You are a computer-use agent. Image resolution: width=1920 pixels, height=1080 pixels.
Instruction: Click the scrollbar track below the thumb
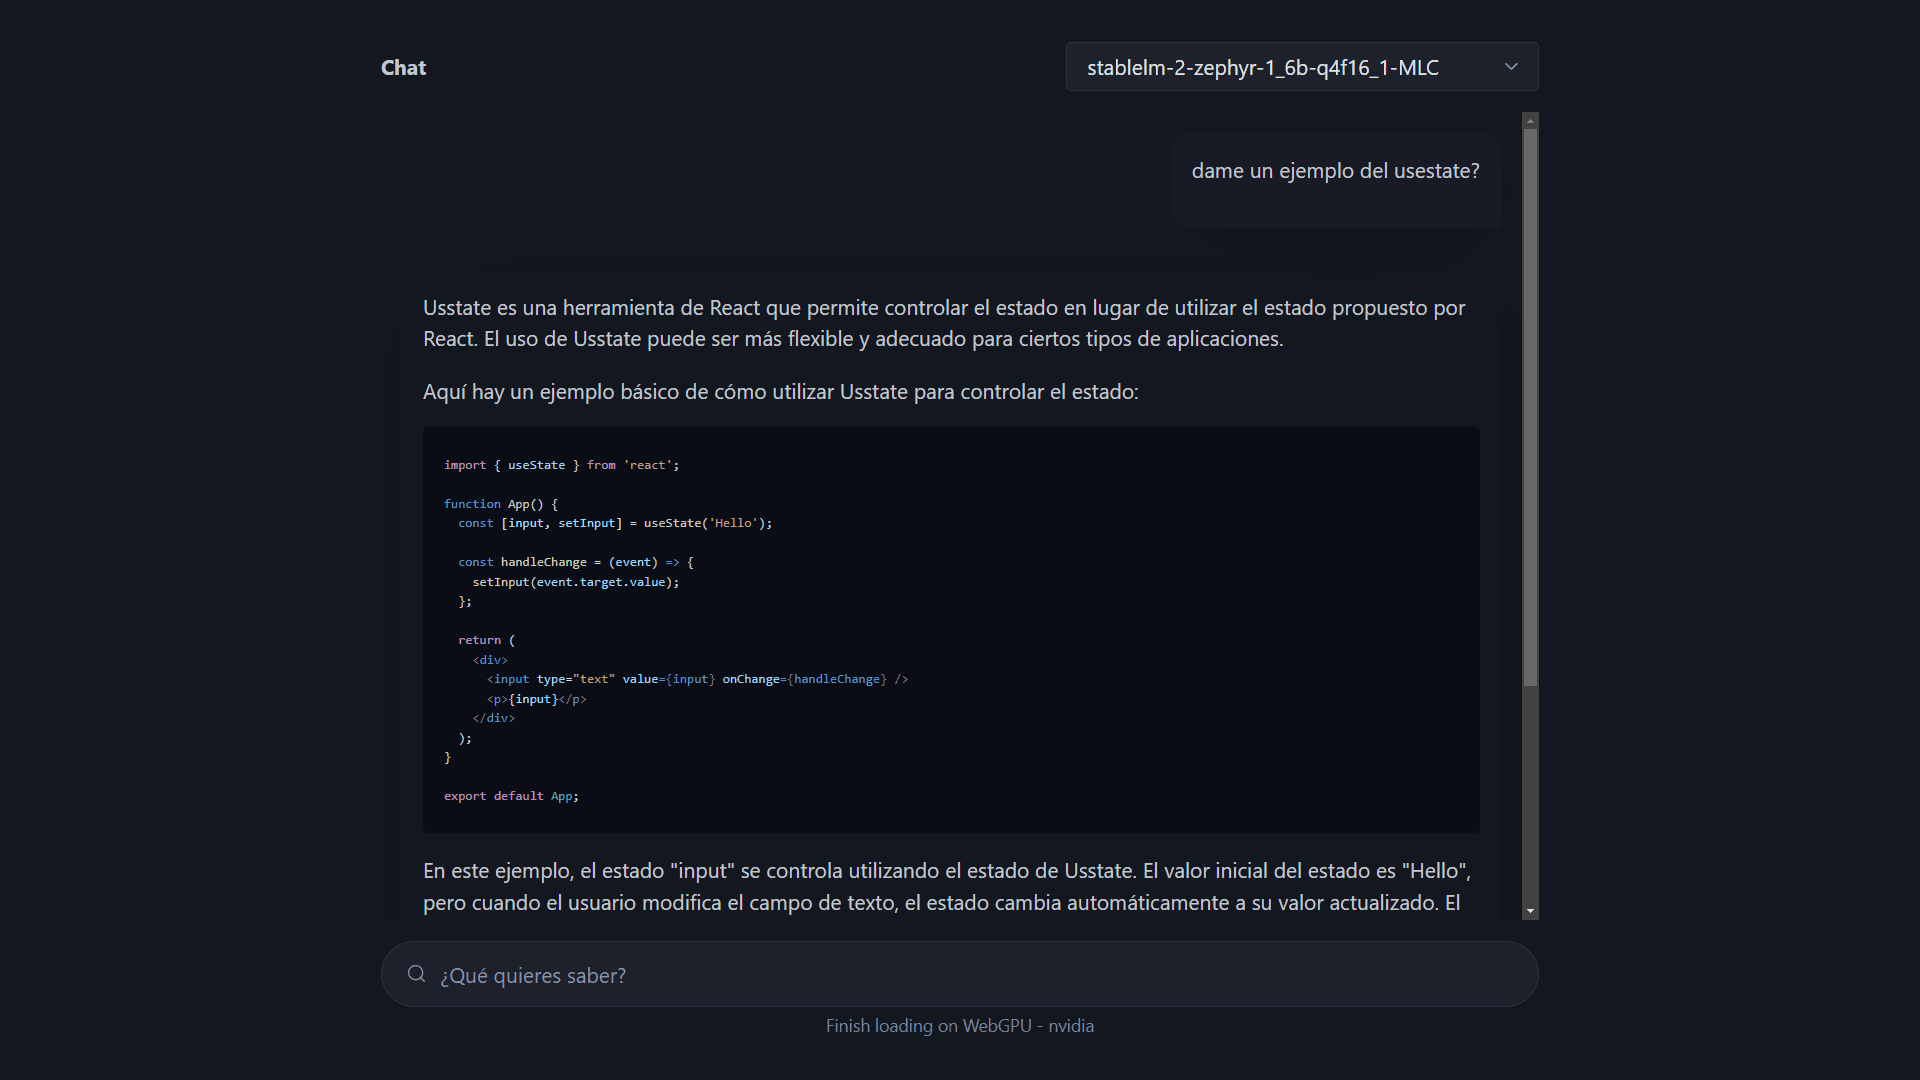point(1530,795)
